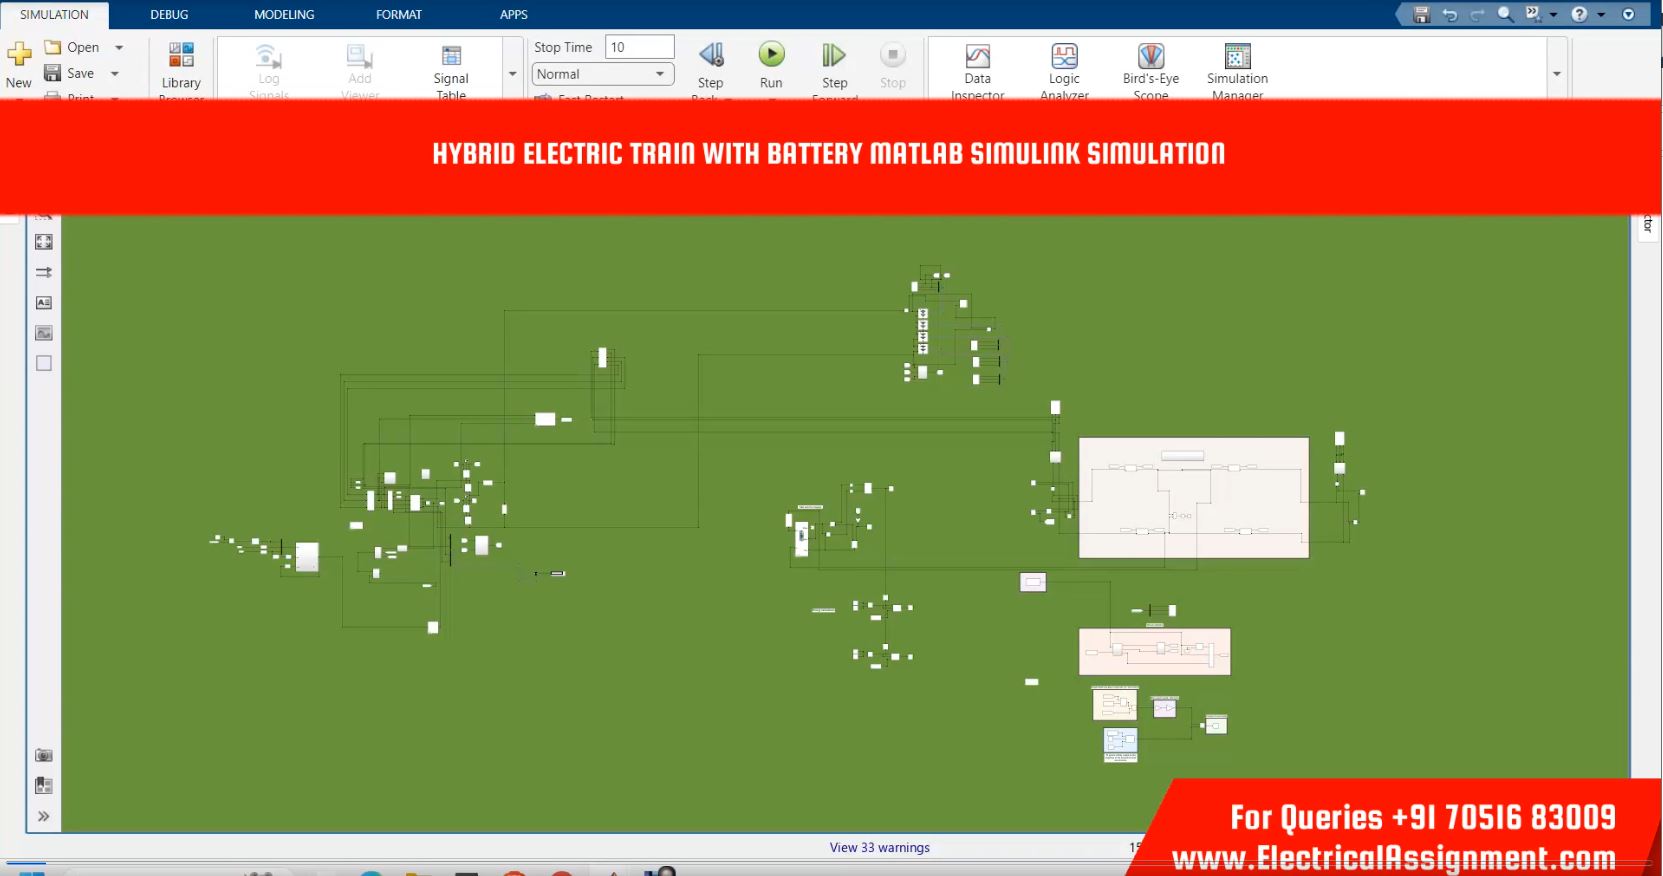Select the Annotation tool in left palette

click(44, 303)
